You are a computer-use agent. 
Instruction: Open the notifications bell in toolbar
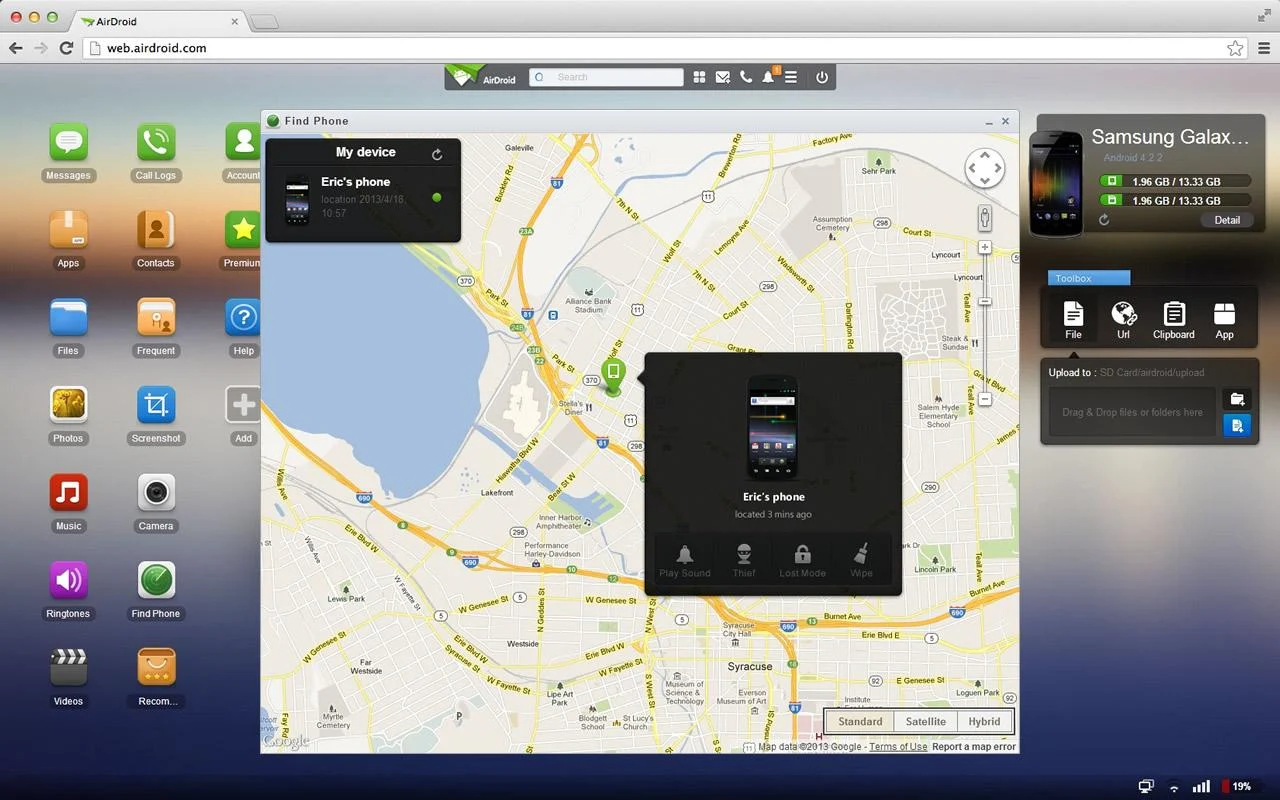(x=769, y=77)
